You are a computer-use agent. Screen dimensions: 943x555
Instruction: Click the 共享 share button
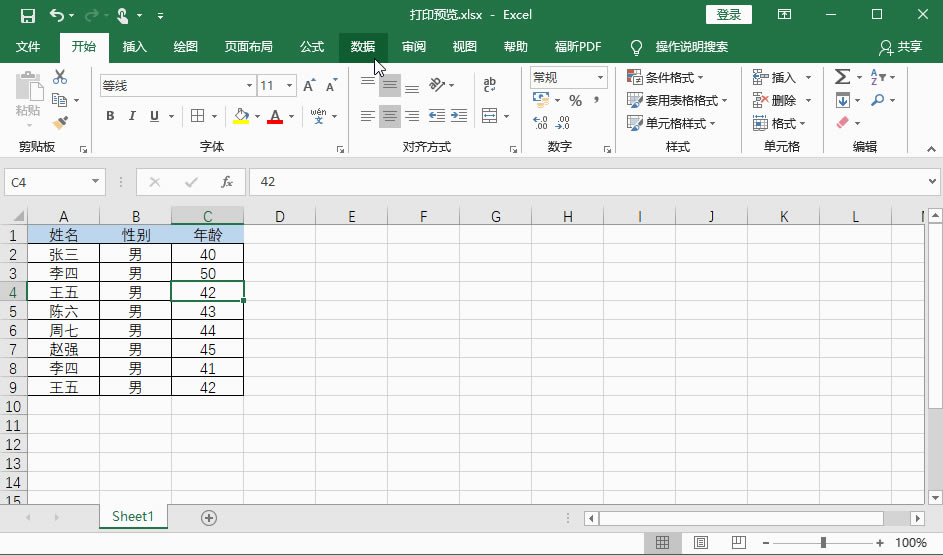(x=900, y=47)
